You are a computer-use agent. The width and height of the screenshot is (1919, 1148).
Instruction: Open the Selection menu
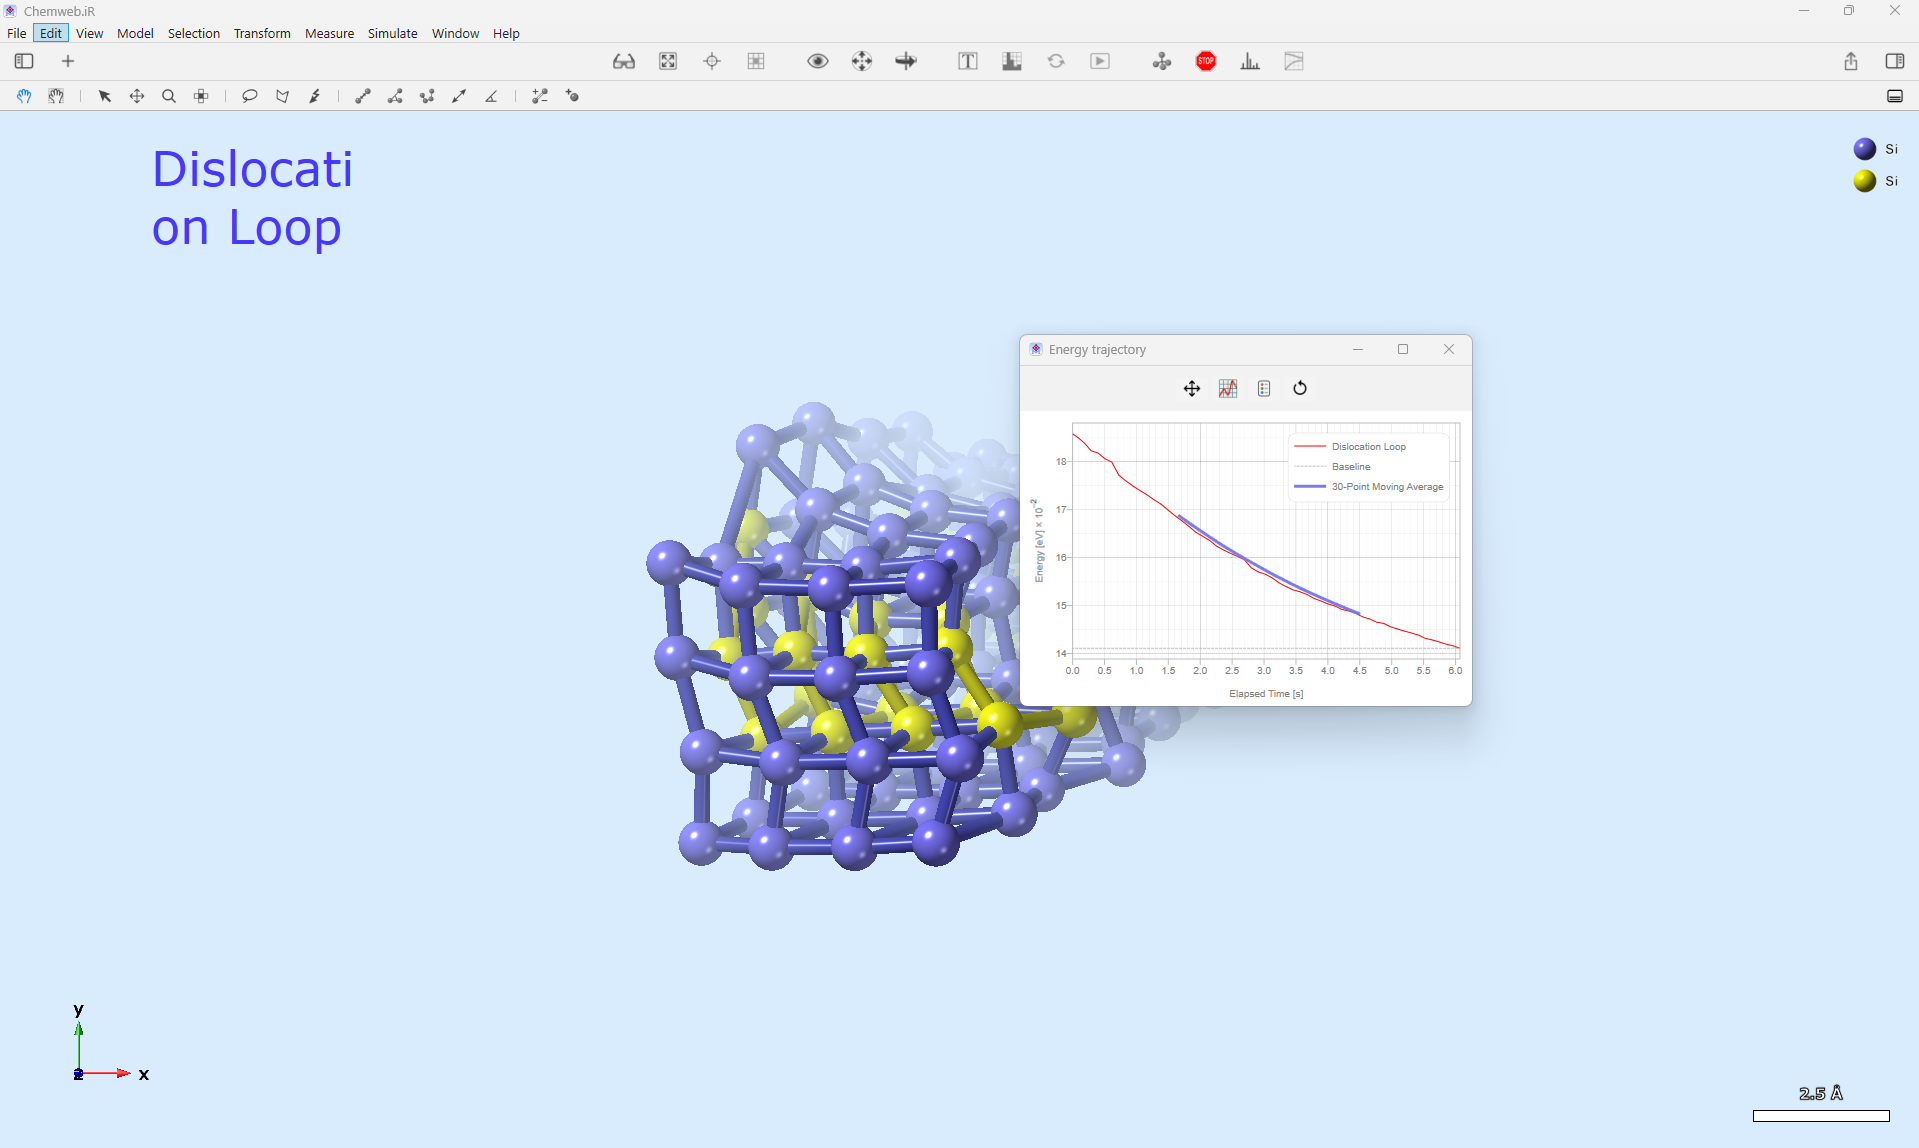[193, 33]
